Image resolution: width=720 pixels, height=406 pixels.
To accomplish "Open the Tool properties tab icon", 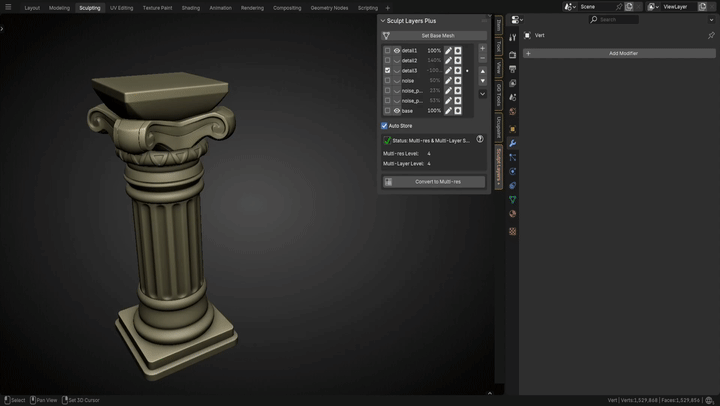I will (512, 38).
